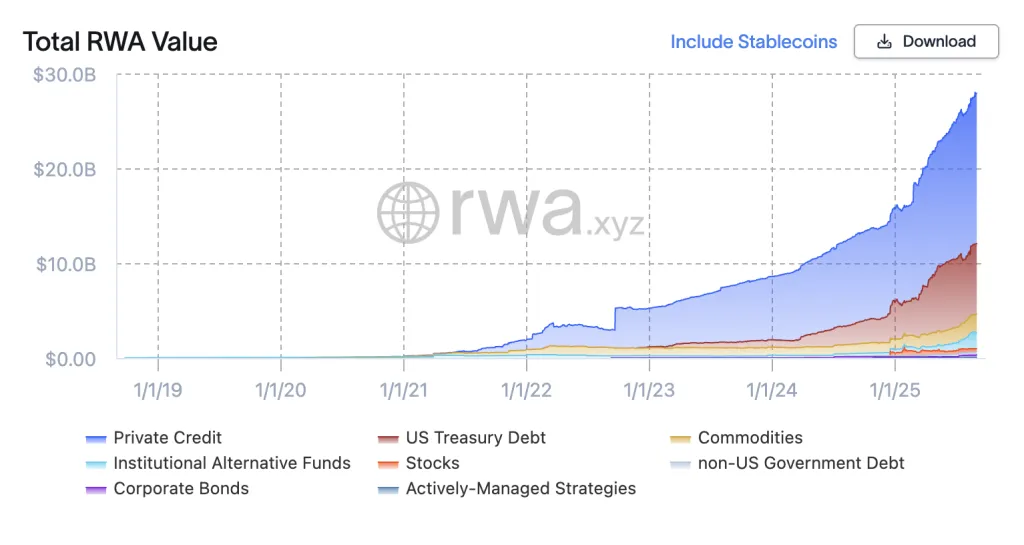The width and height of the screenshot is (1024, 545).
Task: Click the rwa.xyz globe watermark icon
Action: (x=408, y=212)
